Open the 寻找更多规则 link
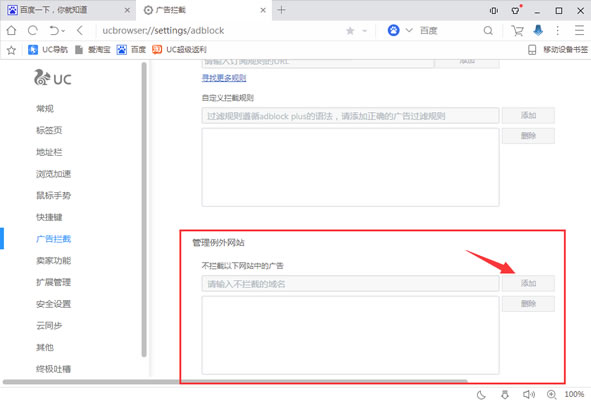Viewport: 591px width, 402px height. point(224,78)
